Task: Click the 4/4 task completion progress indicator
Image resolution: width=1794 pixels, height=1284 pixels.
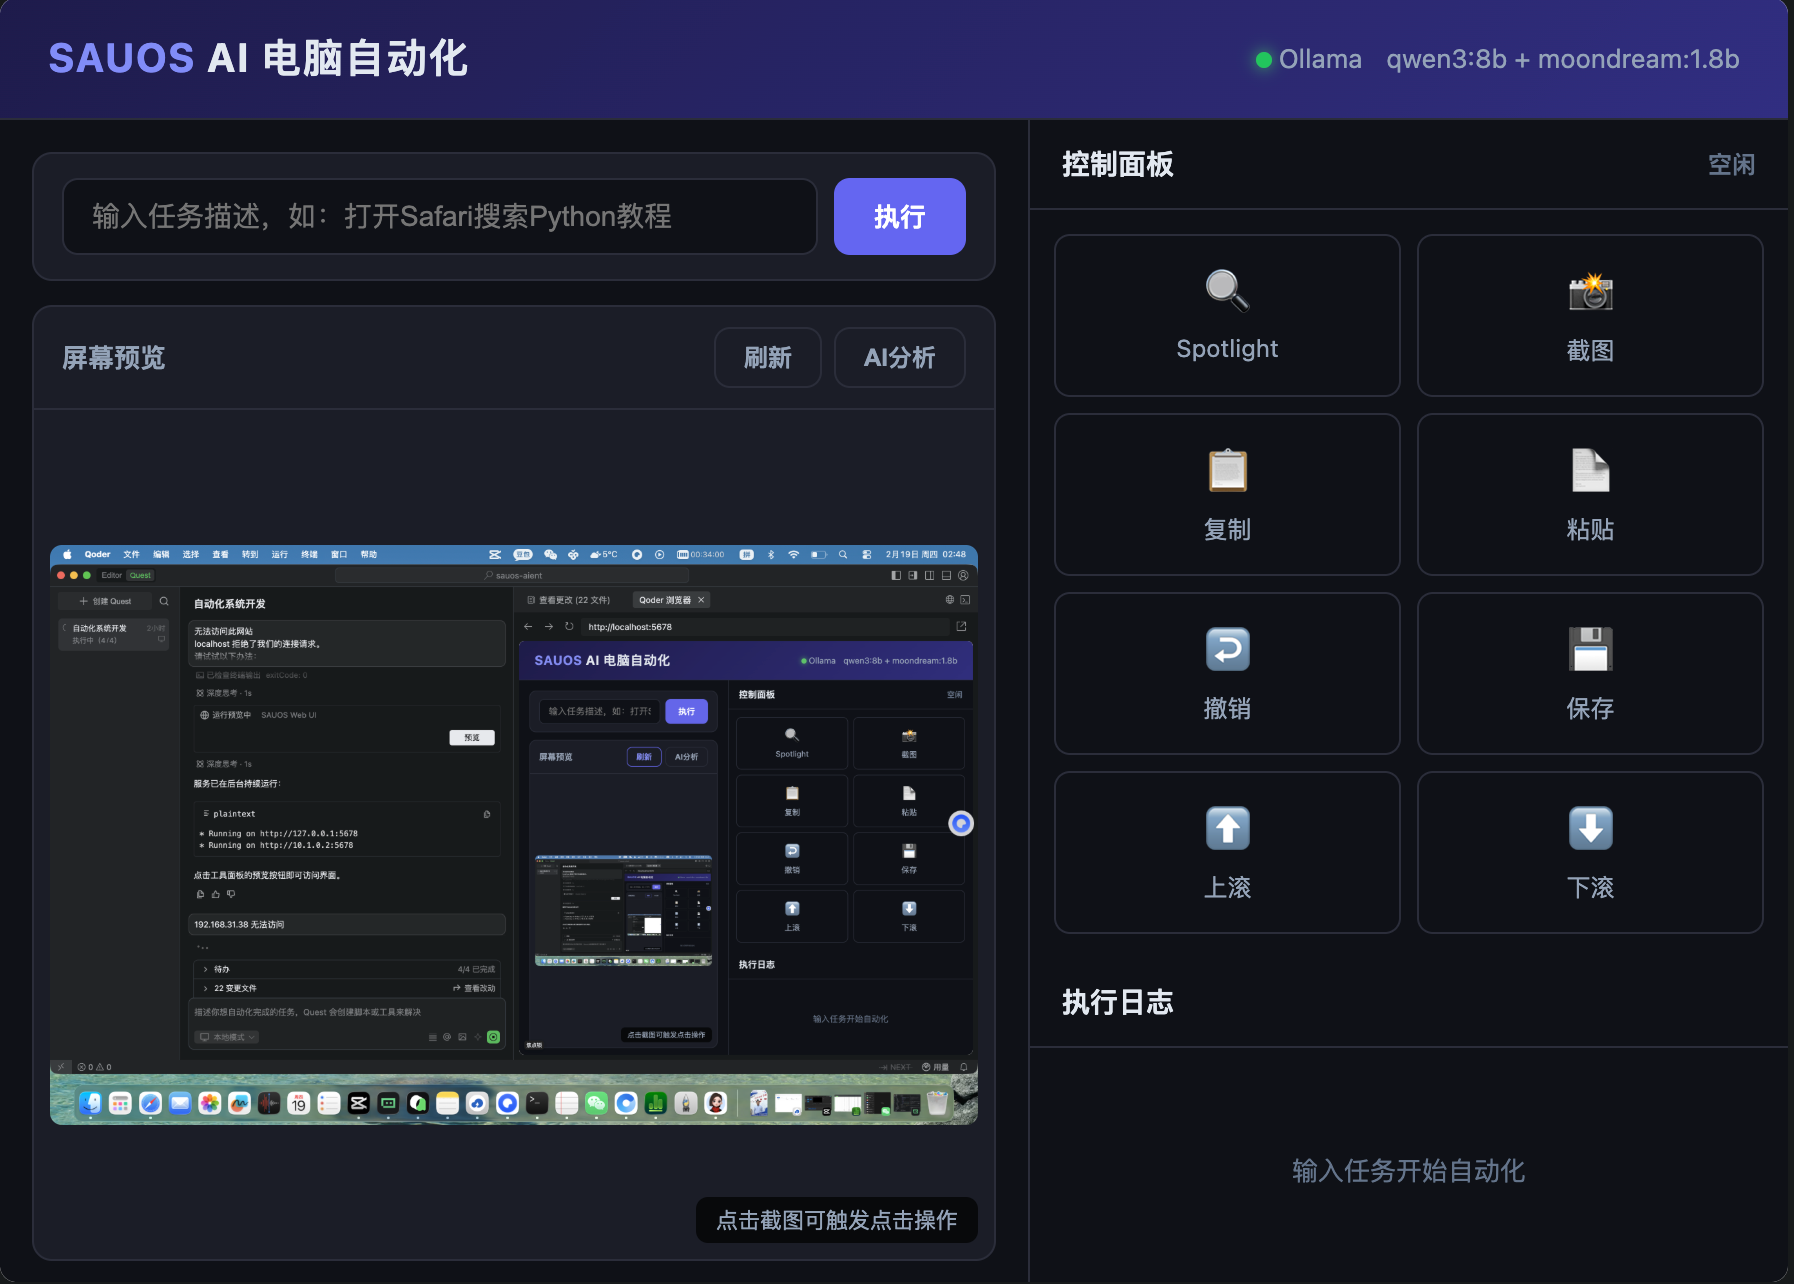Action: pos(474,969)
